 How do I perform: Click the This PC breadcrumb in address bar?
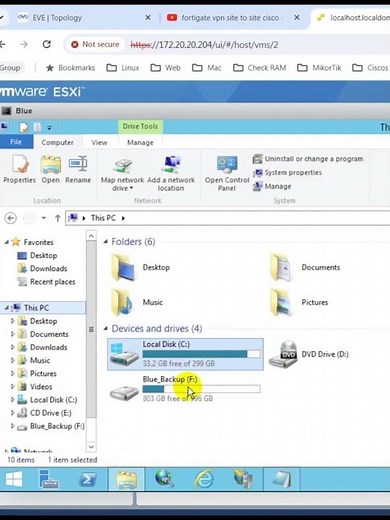click(x=103, y=218)
